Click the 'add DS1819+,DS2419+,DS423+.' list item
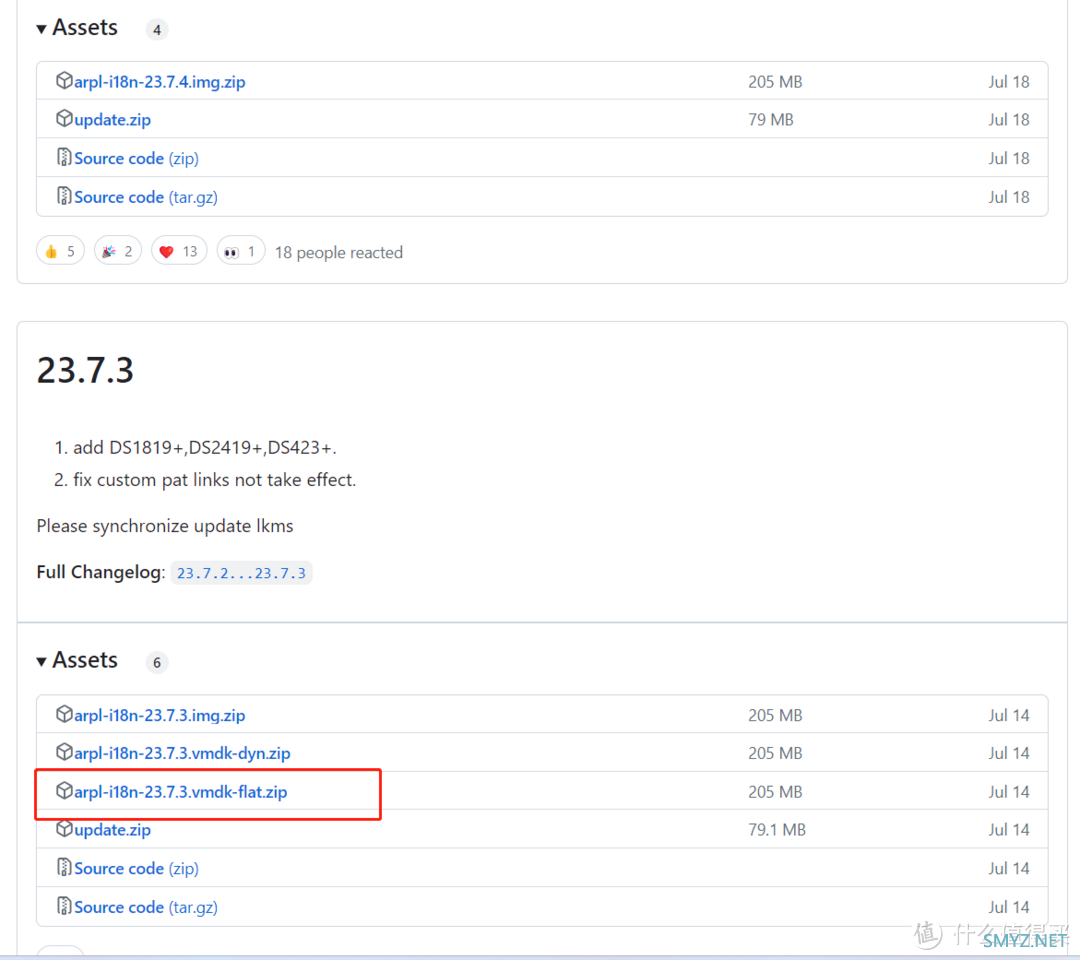This screenshot has width=1080, height=960. coord(205,448)
